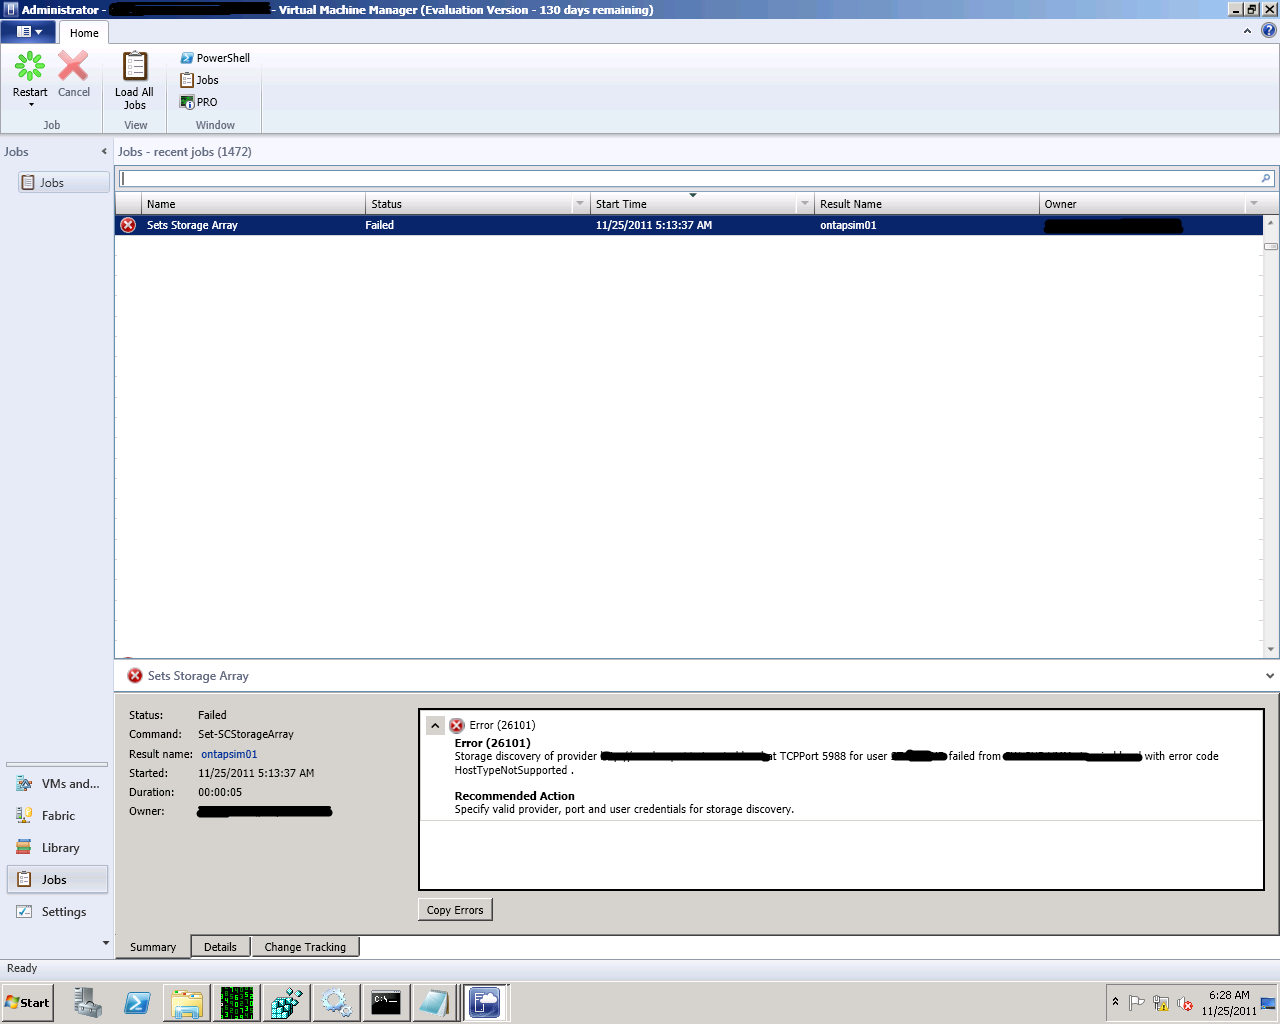Image resolution: width=1280 pixels, height=1024 pixels.
Task: Click the Virtual Machine Manager taskbar button
Action: pos(485,1002)
